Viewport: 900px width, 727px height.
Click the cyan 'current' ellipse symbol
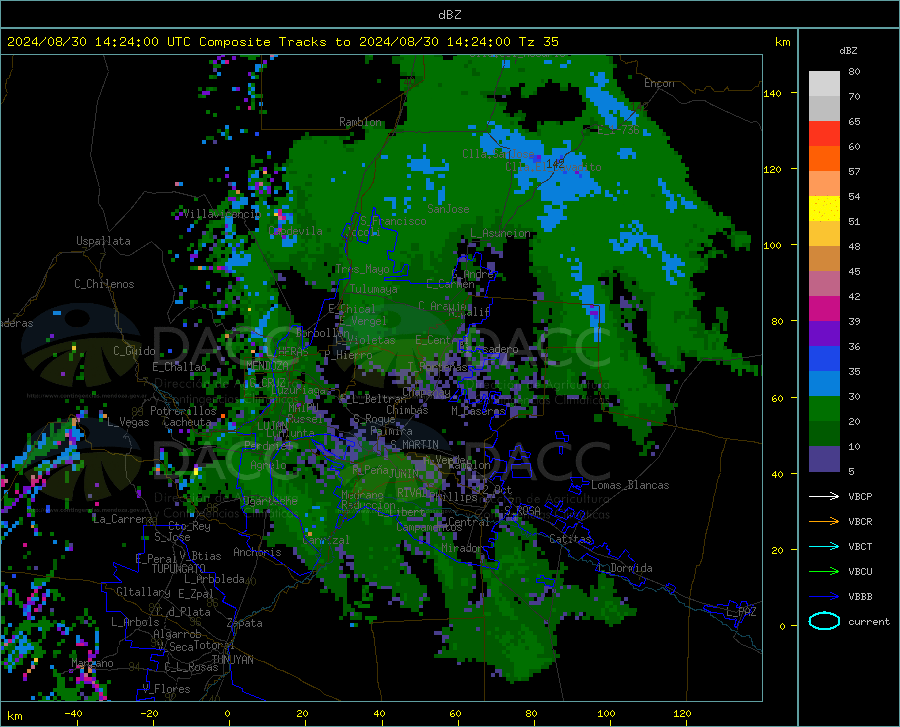824,621
